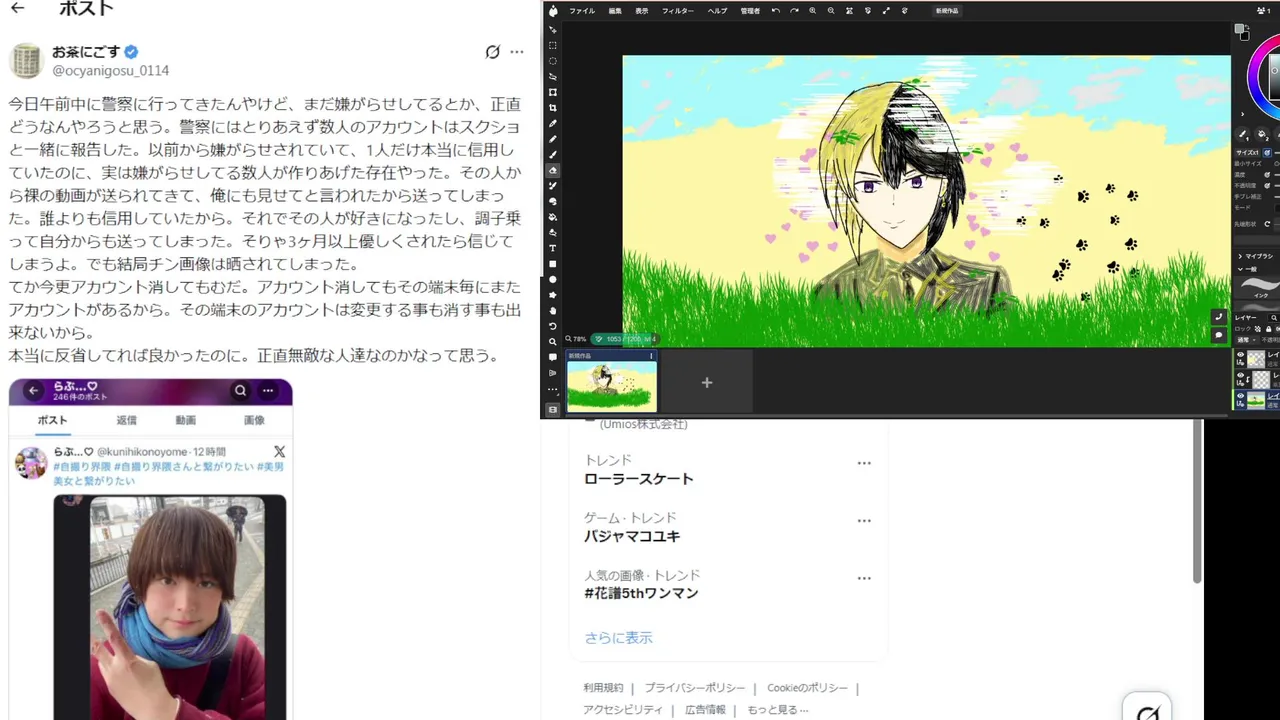The height and width of the screenshot is (720, 1280).
Task: Open the 編集 menu
Action: coord(615,11)
